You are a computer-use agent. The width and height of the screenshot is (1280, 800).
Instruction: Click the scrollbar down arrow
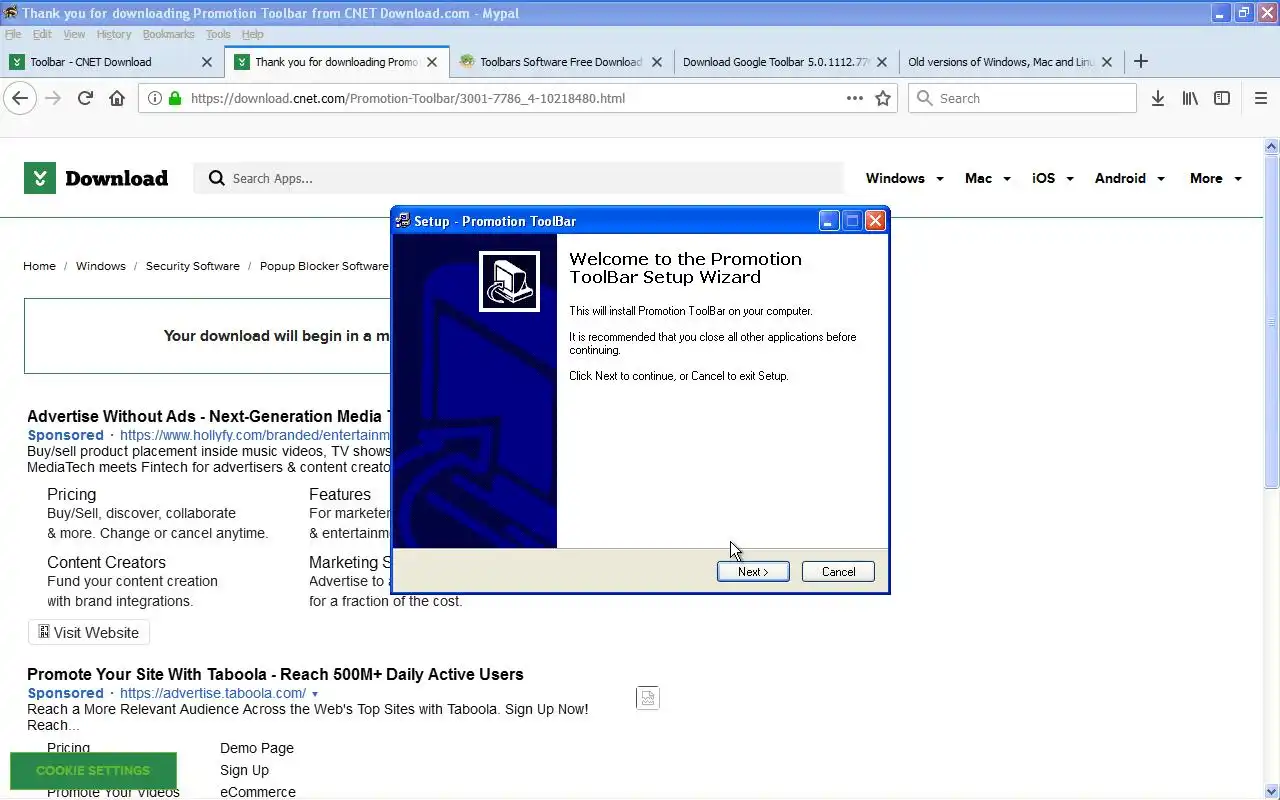1272,790
